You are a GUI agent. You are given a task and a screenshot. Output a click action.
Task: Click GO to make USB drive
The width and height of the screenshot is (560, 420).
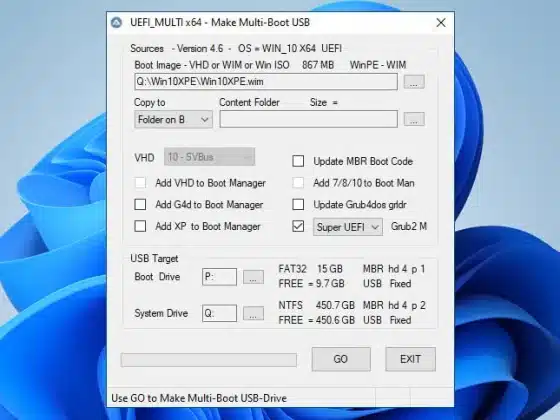[341, 359]
